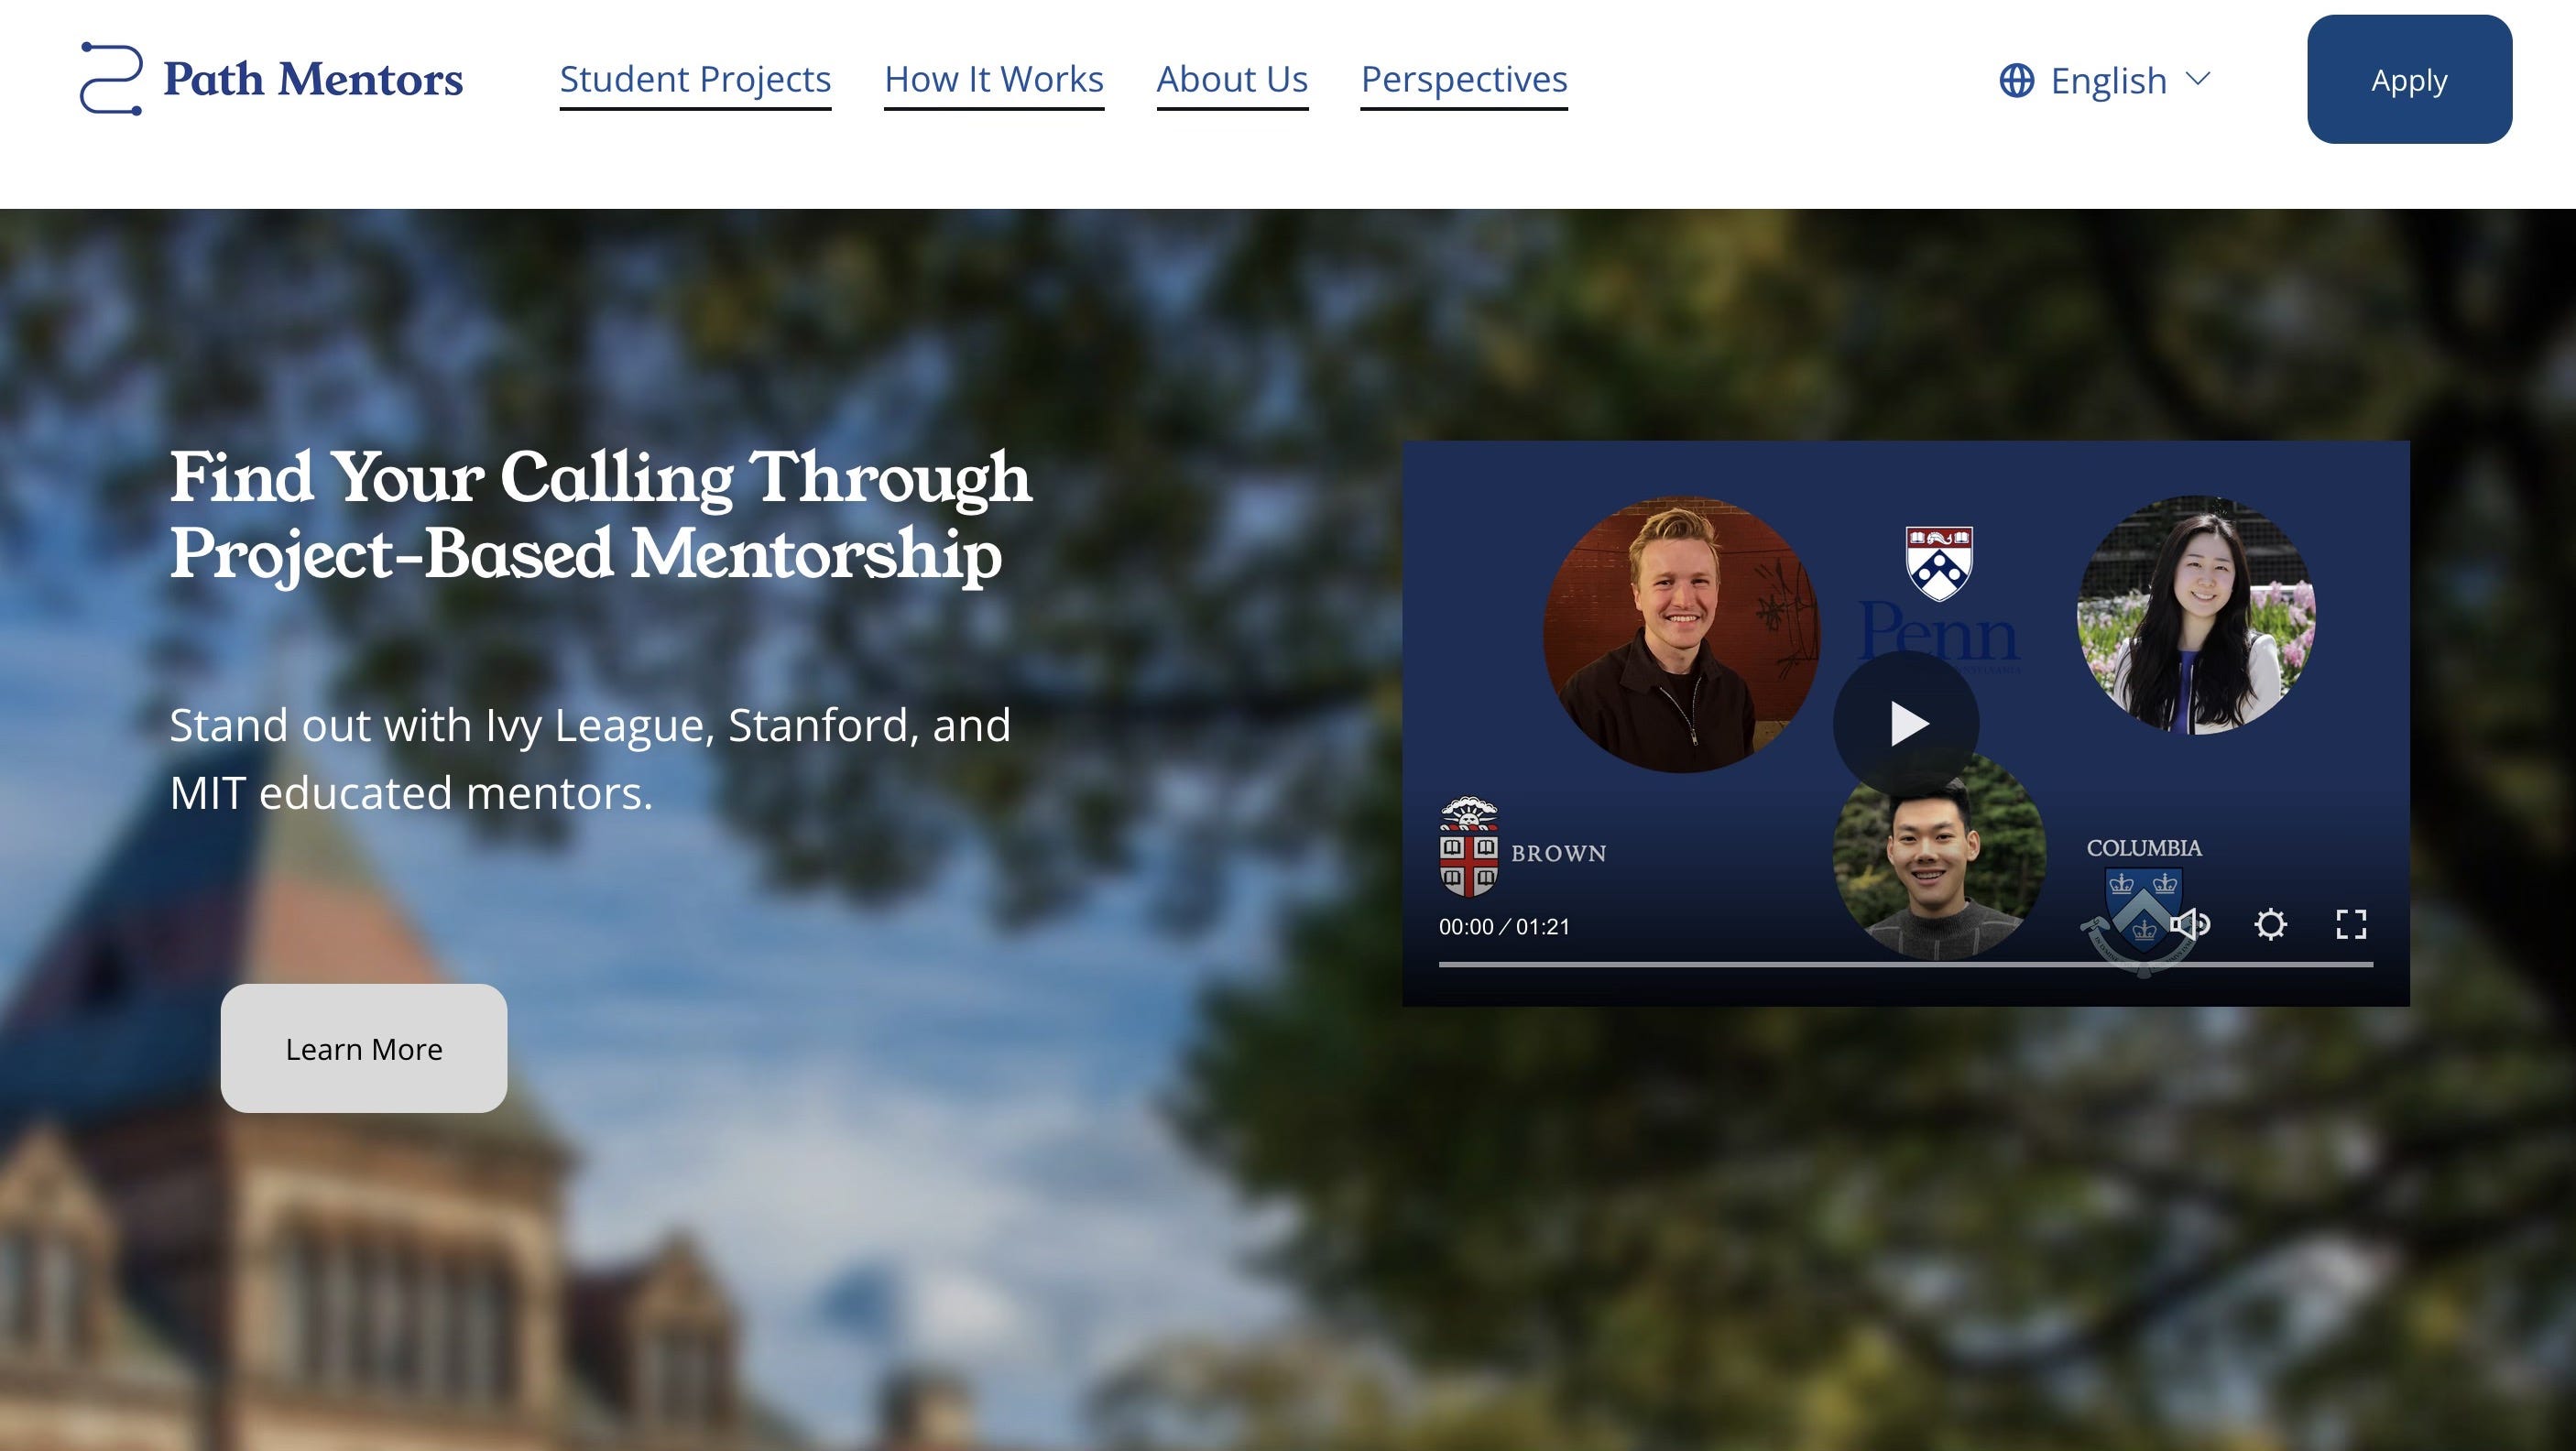The image size is (2576, 1451).
Task: Mute the video with speaker icon
Action: [x=2190, y=924]
